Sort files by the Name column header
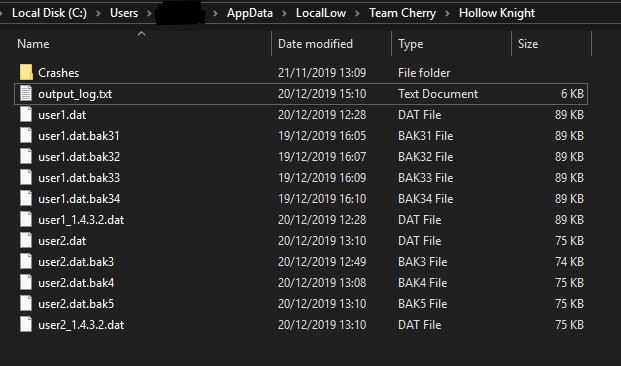The height and width of the screenshot is (366, 621). click(x=33, y=44)
